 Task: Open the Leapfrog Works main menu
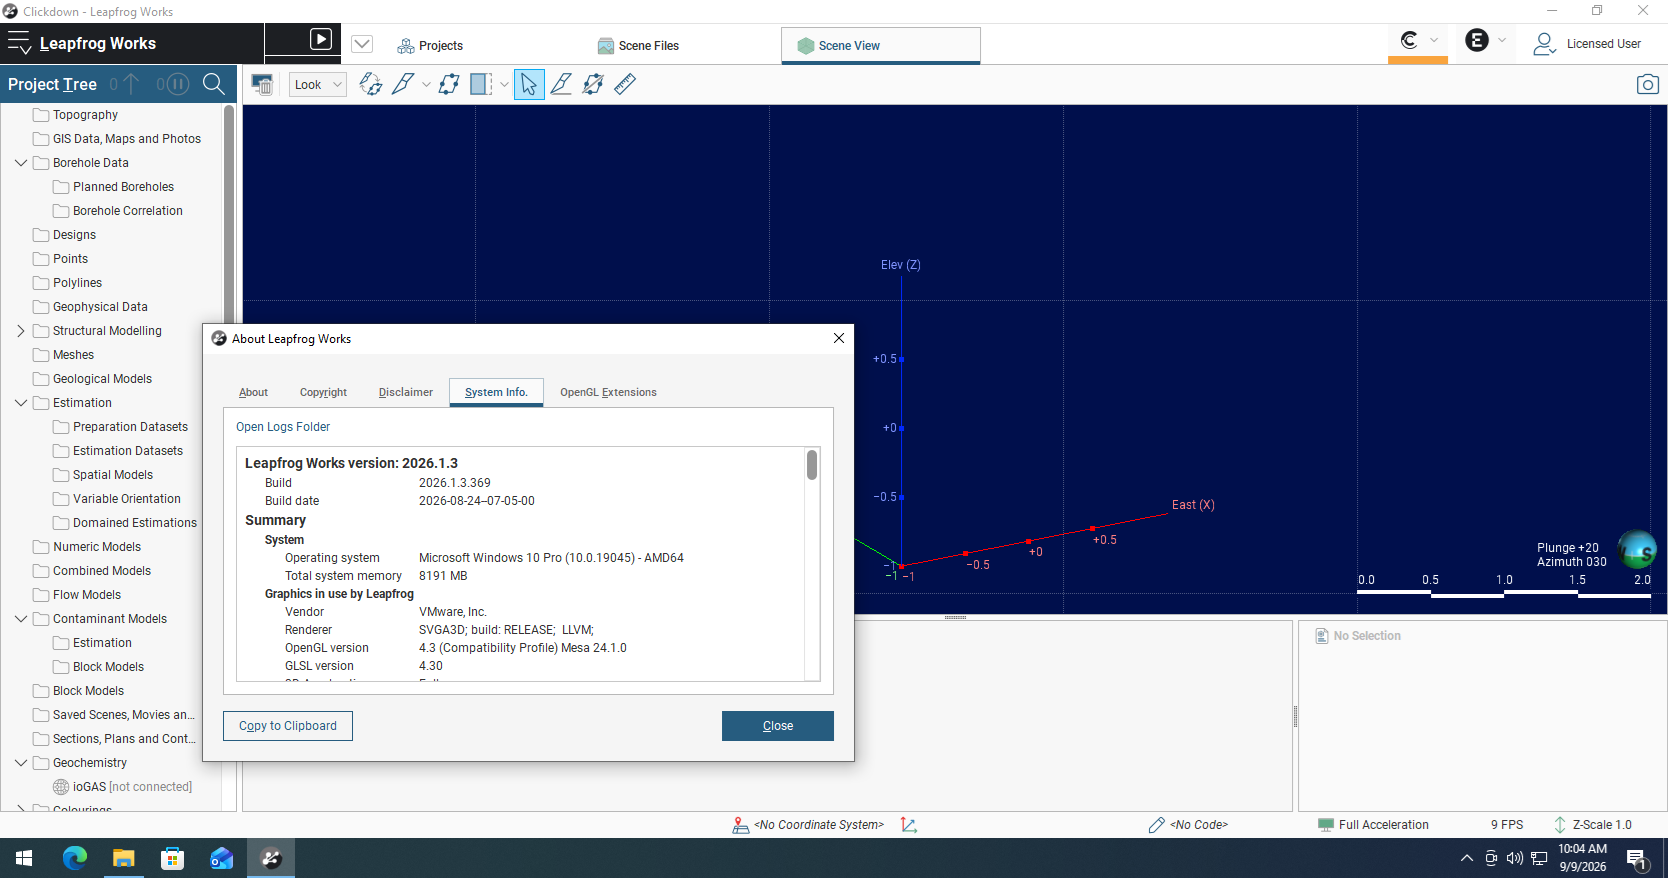pos(19,43)
